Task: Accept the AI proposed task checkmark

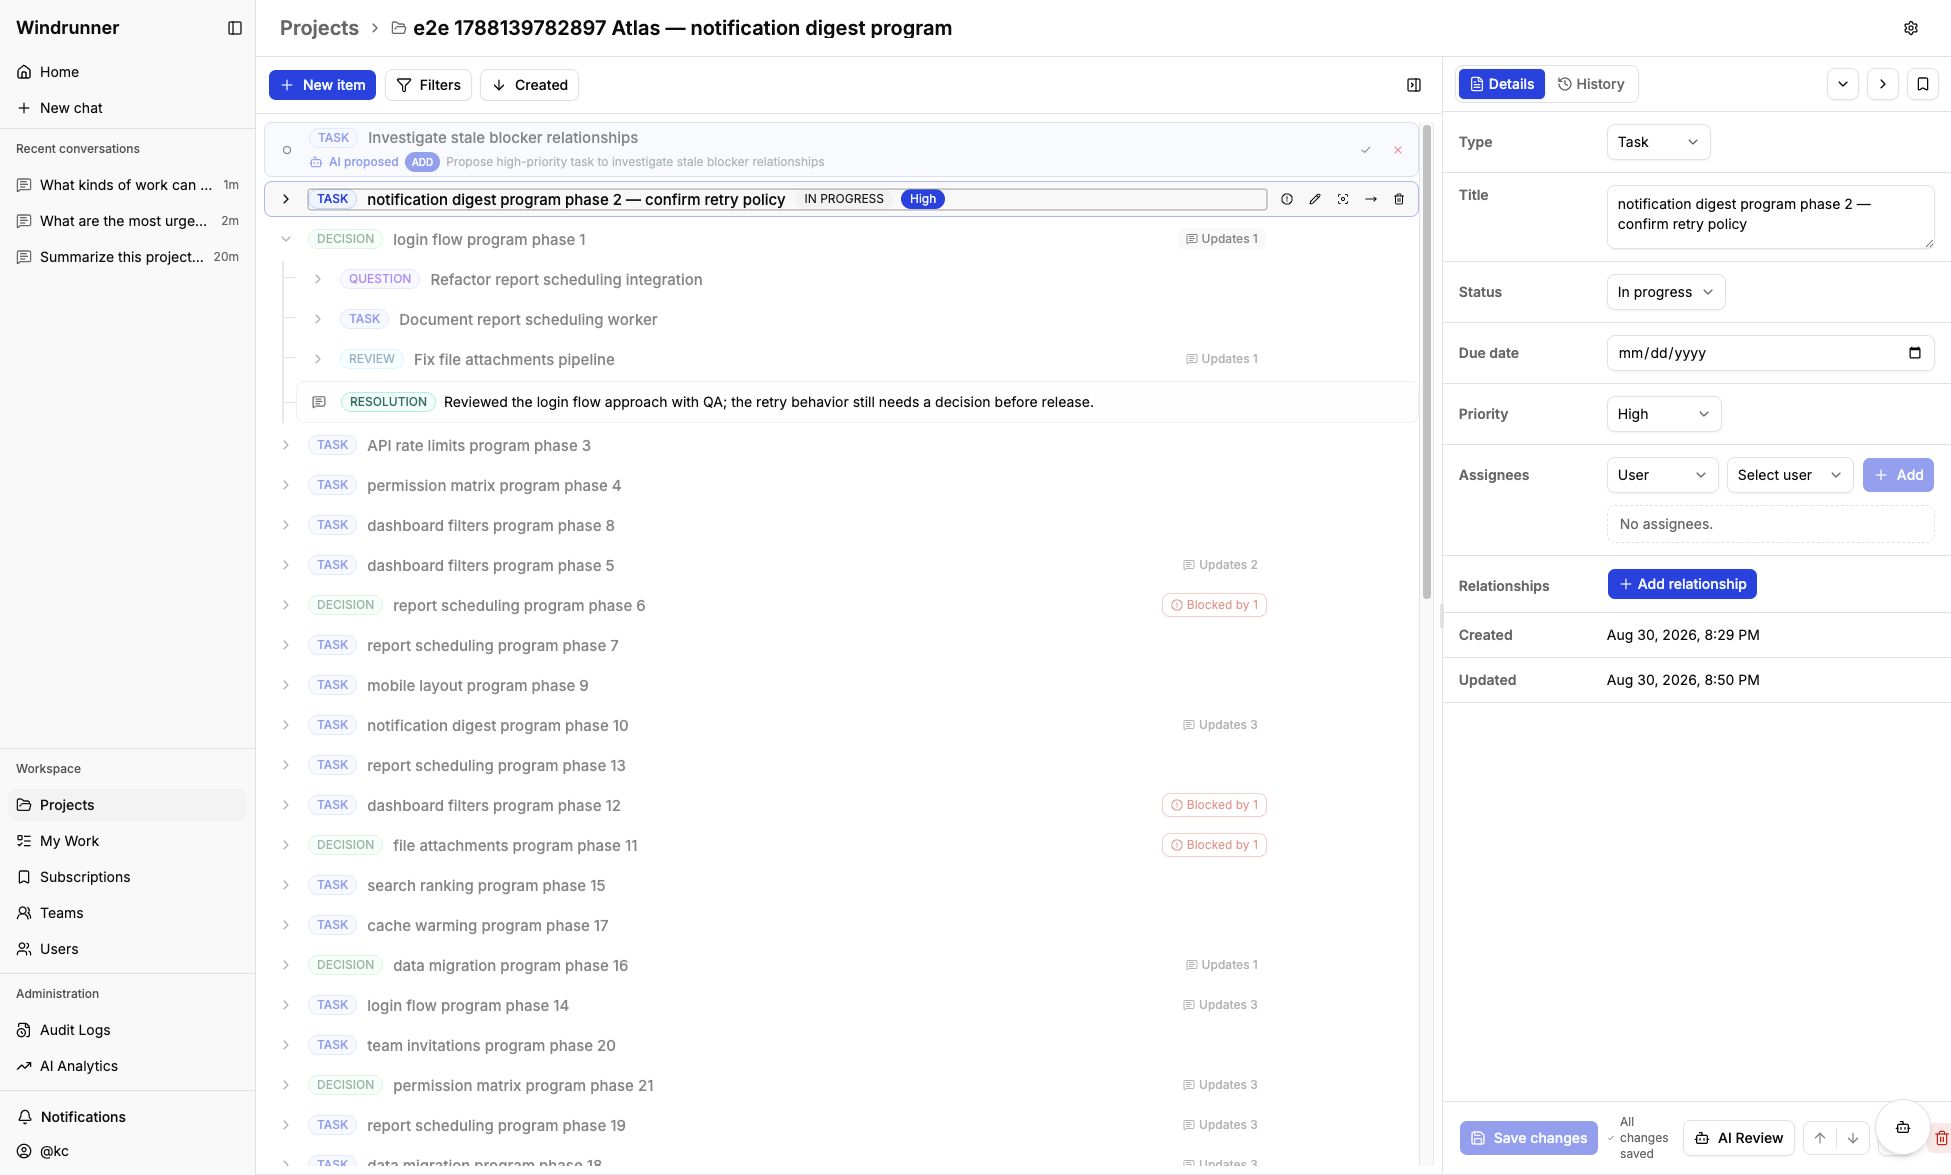Action: click(x=1366, y=150)
